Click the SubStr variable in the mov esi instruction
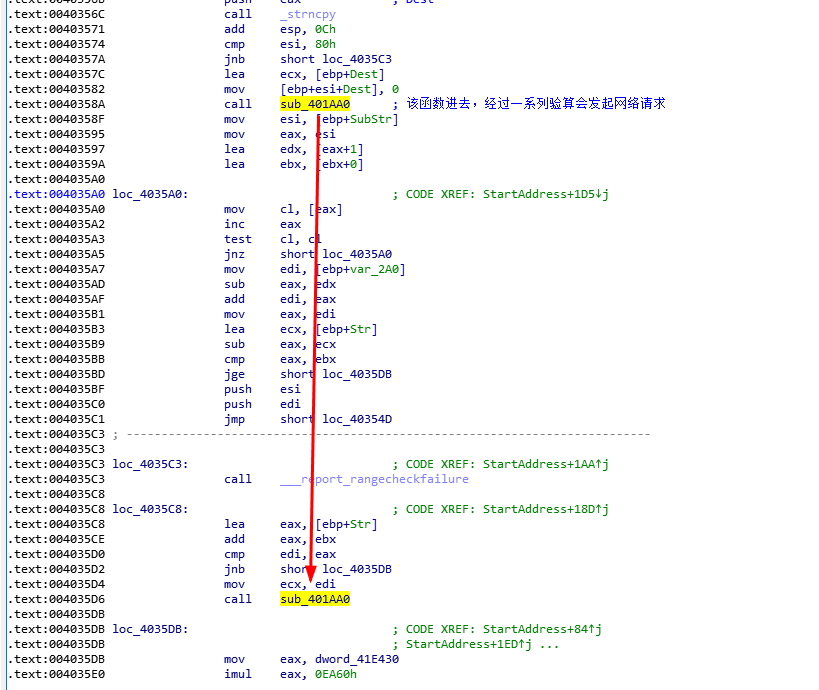 coord(370,119)
